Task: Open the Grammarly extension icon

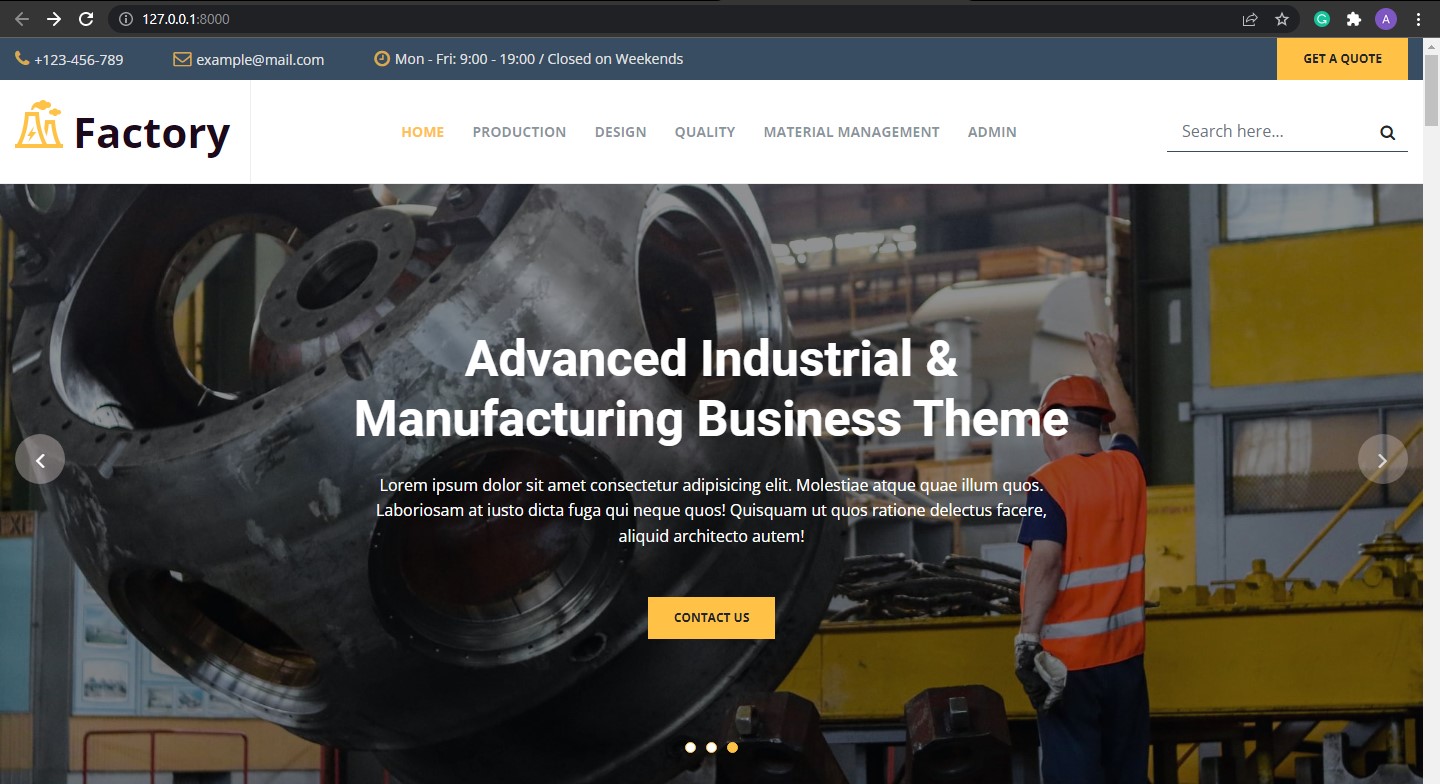Action: pyautogui.click(x=1322, y=19)
